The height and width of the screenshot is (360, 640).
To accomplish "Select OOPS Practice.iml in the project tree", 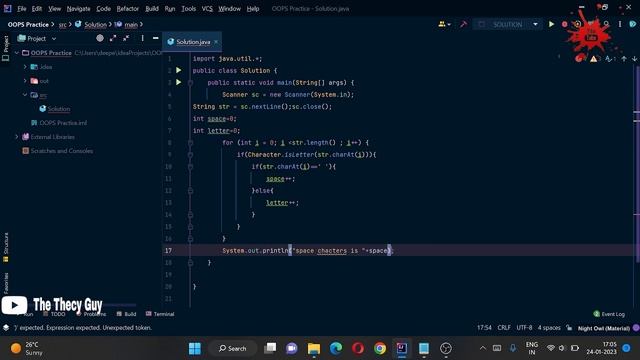I will (x=63, y=122).
